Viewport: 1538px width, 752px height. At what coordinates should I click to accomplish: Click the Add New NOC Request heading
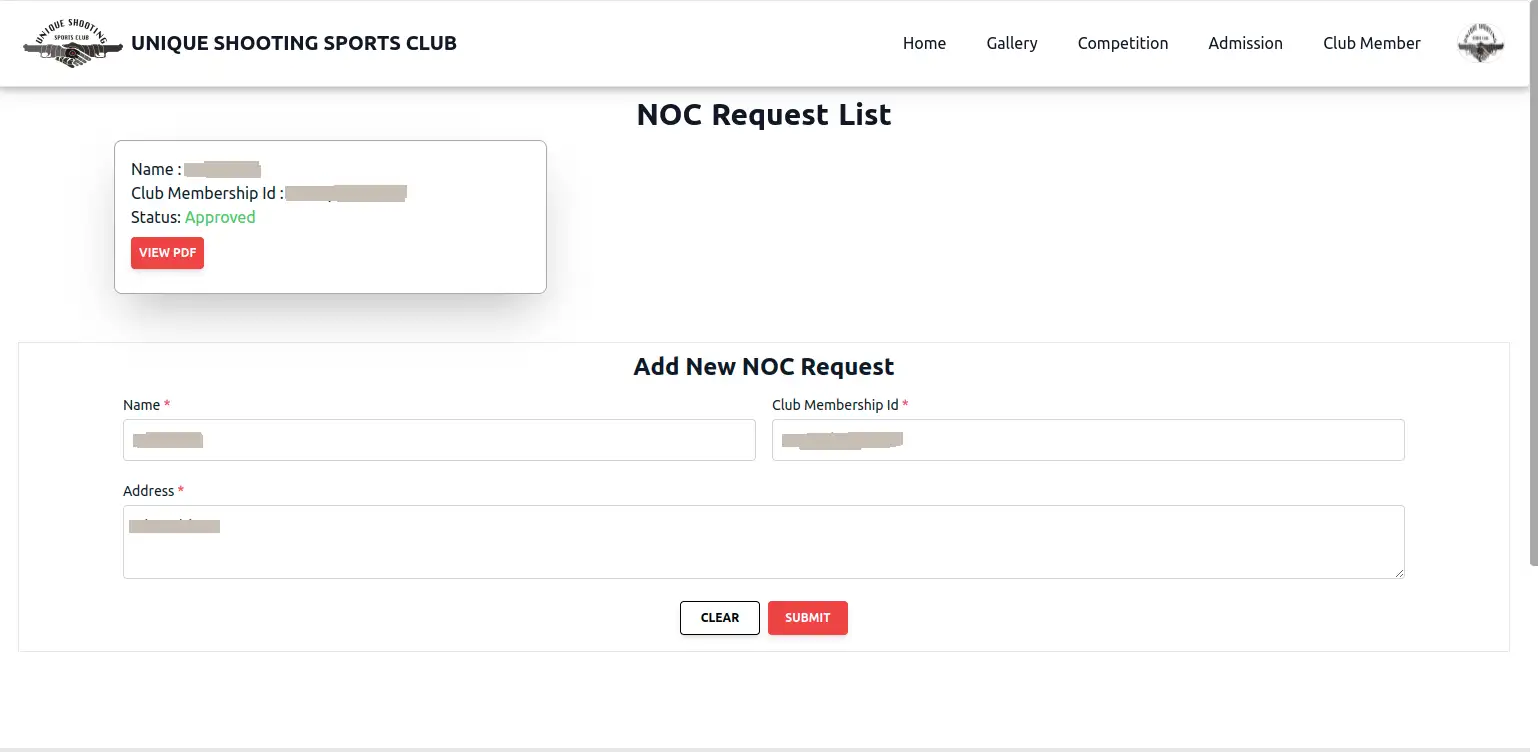[763, 367]
